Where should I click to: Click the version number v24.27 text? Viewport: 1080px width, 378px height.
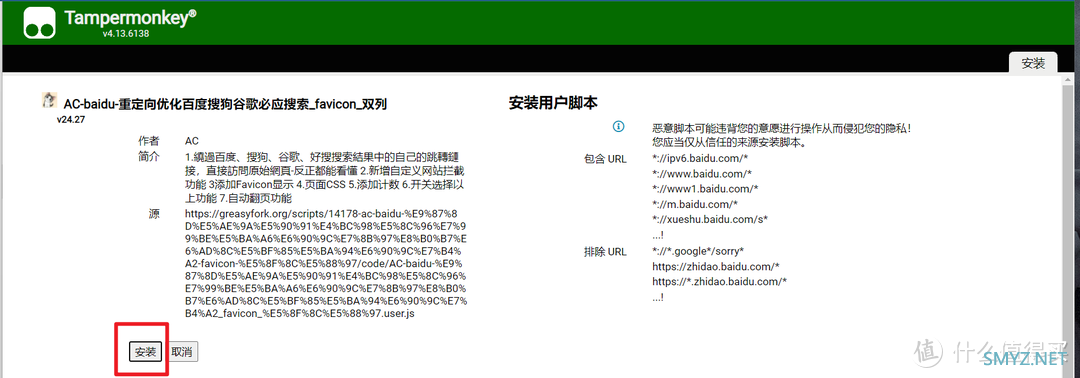pos(71,120)
